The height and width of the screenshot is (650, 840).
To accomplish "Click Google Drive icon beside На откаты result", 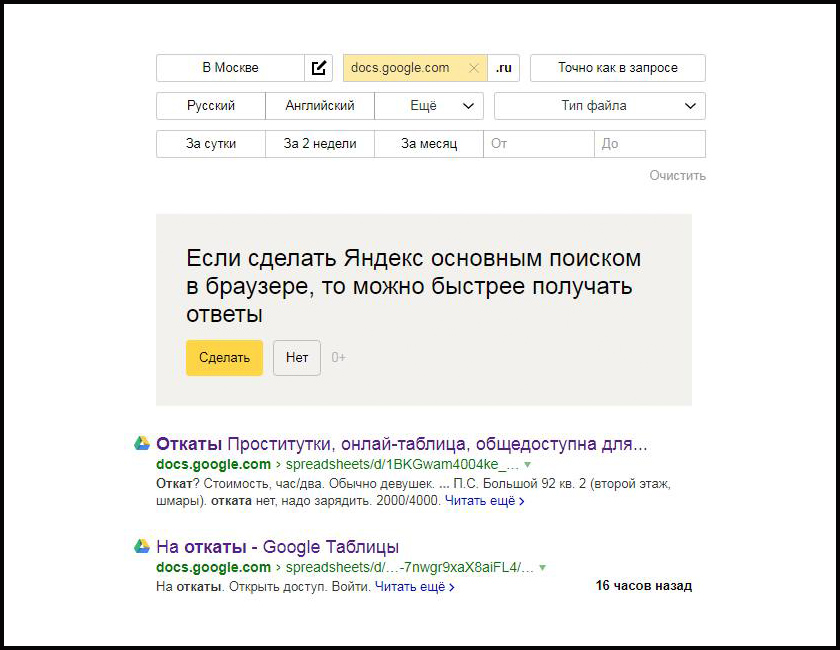I will [x=143, y=547].
